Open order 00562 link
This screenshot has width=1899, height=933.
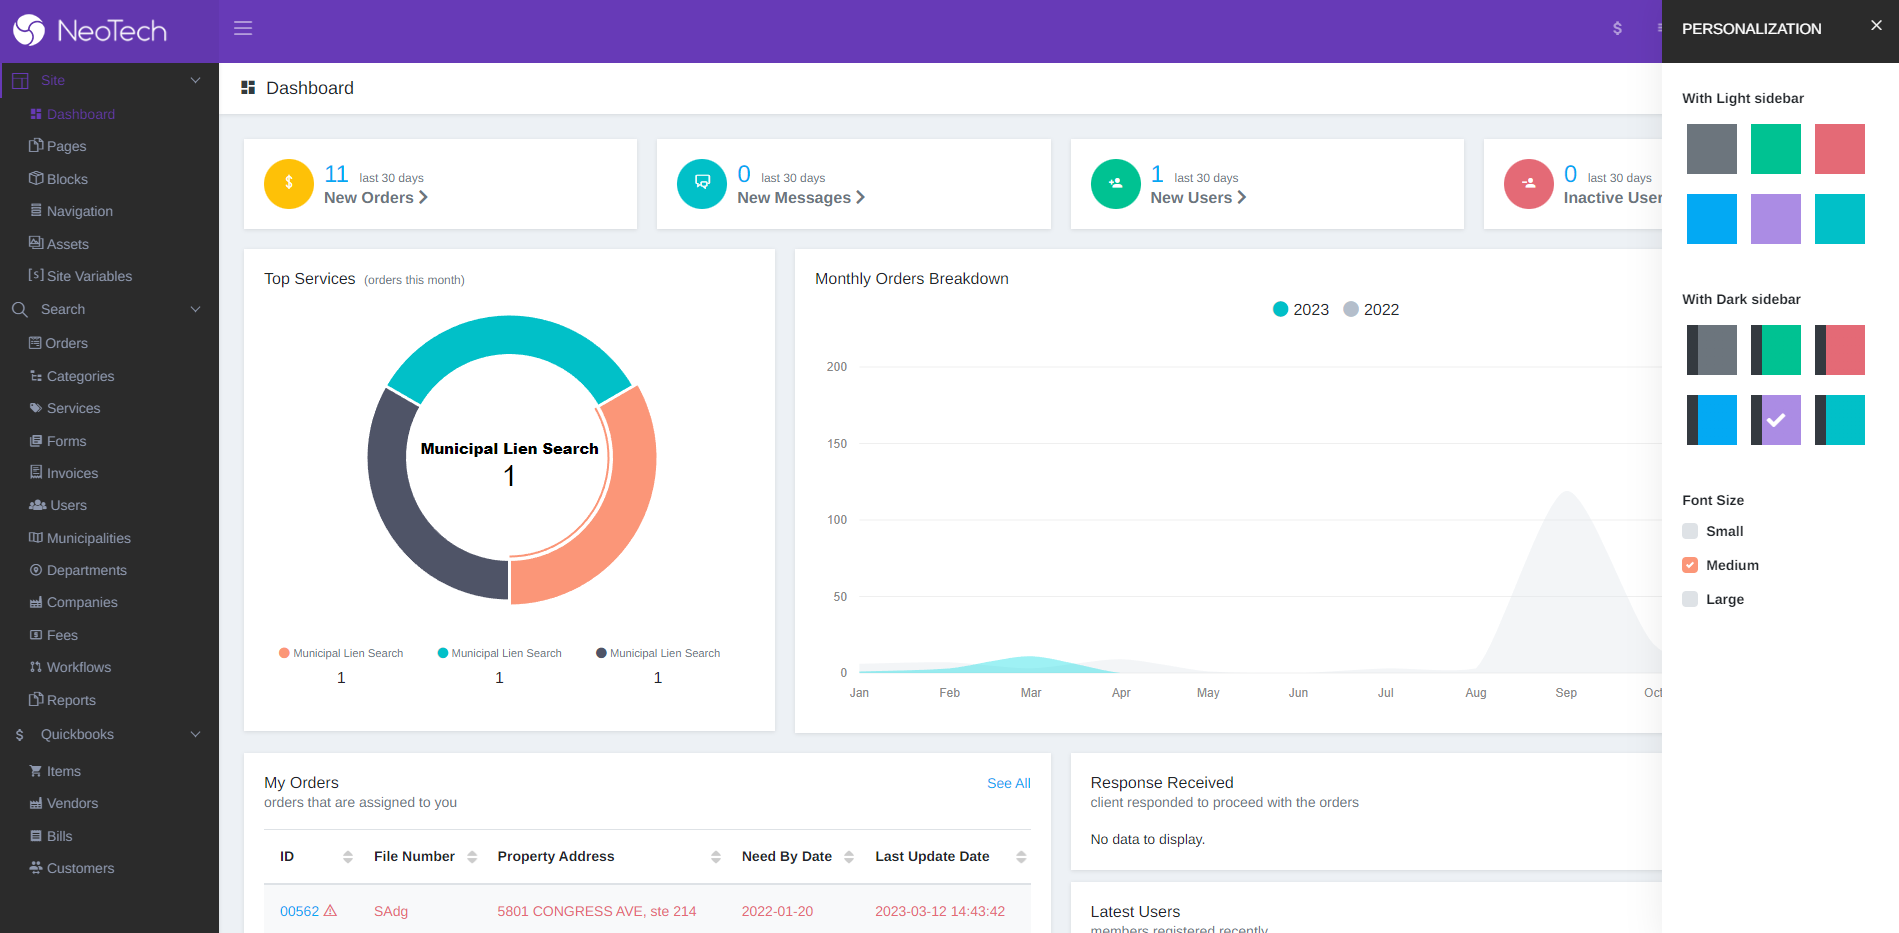pos(299,911)
